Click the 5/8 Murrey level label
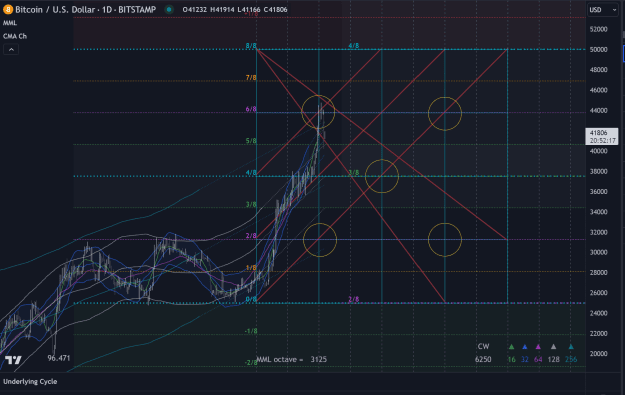Viewport: 625px width, 395px height. [x=251, y=141]
